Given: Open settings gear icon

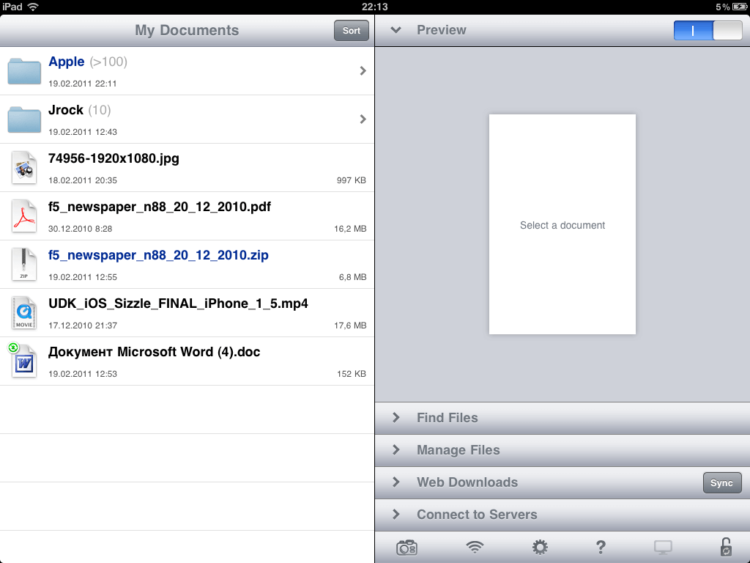Looking at the screenshot, I should tap(540, 547).
